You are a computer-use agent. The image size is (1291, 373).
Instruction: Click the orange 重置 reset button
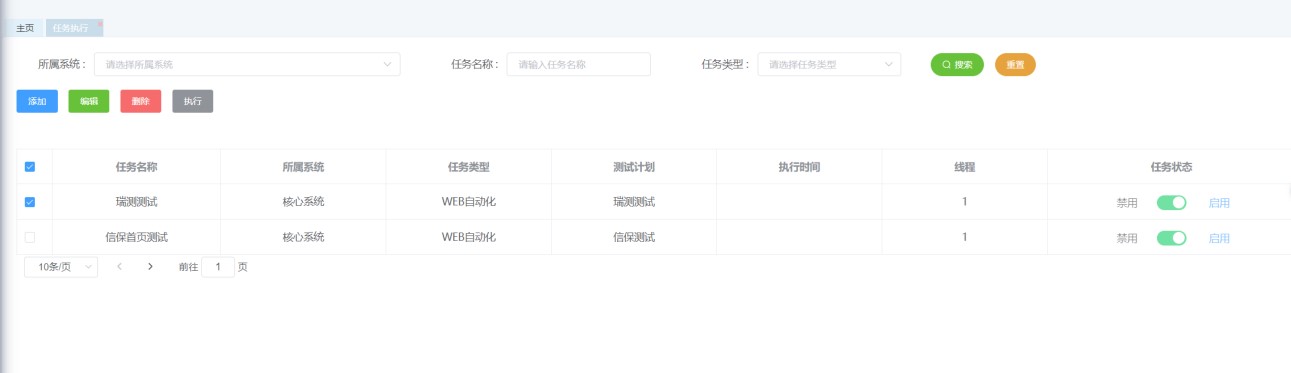[1015, 65]
